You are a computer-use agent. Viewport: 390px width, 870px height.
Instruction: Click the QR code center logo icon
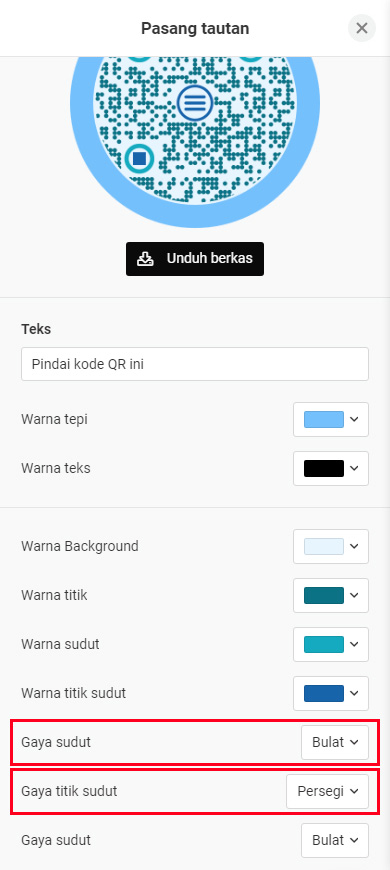[x=195, y=102]
